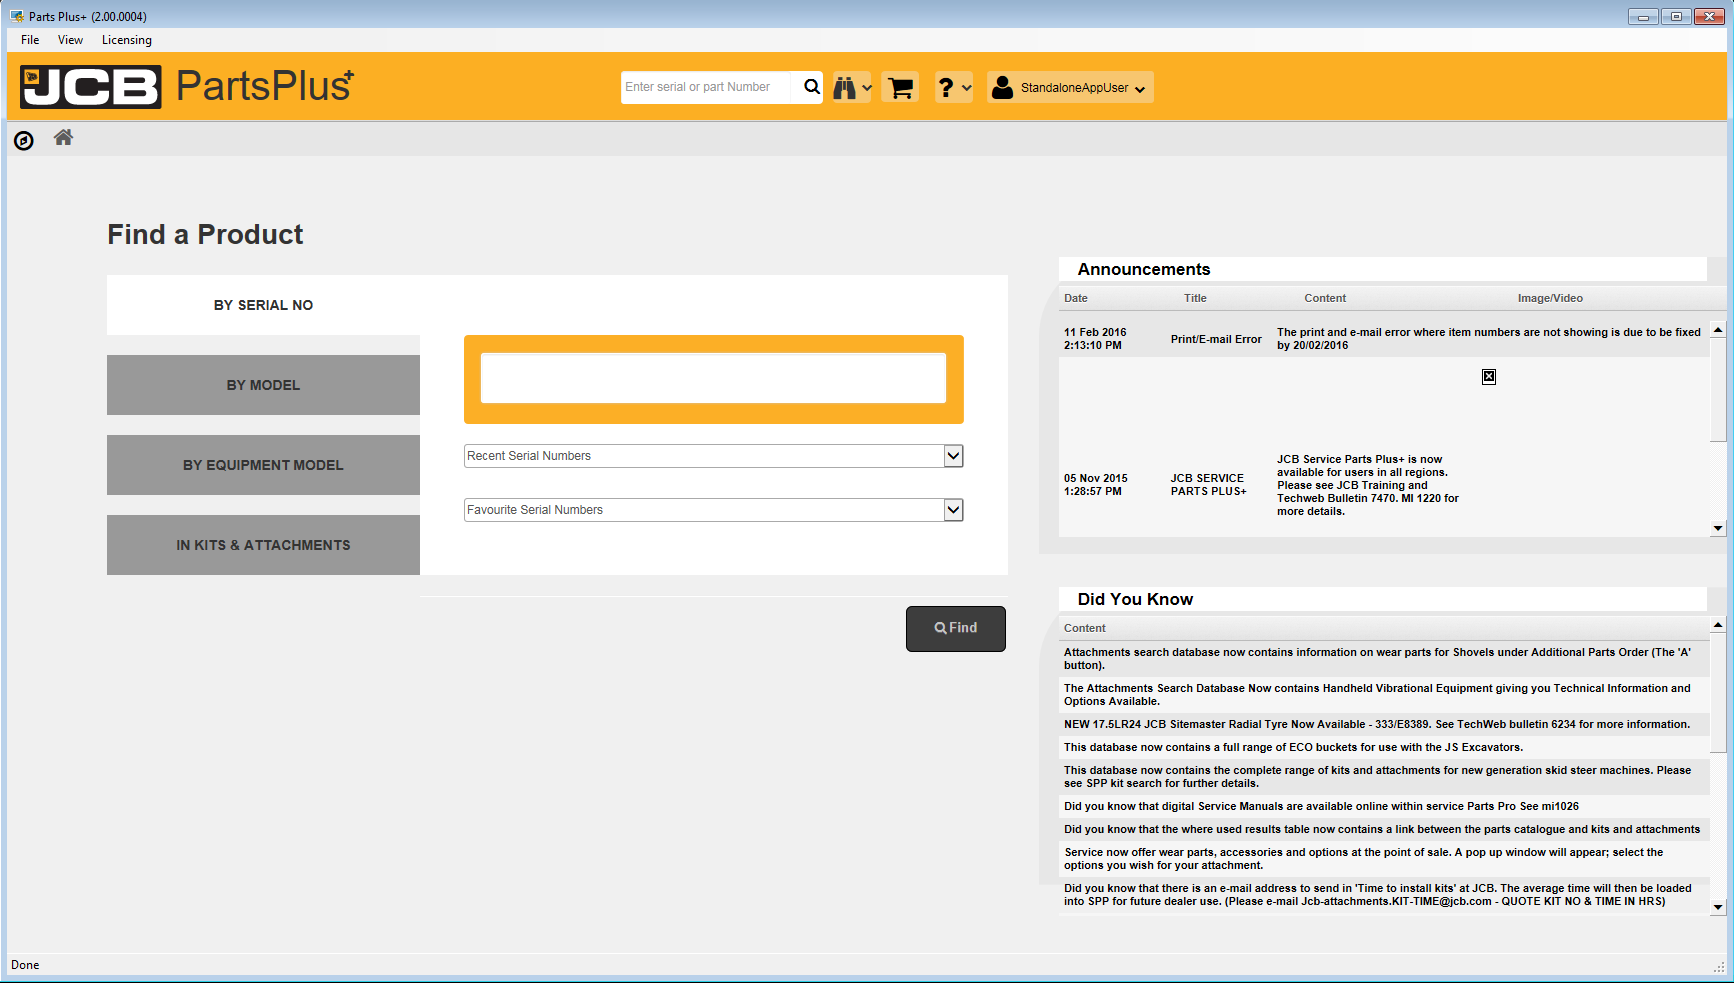Image resolution: width=1734 pixels, height=983 pixels.
Task: Switch to the BY MODEL tab
Action: coord(263,385)
